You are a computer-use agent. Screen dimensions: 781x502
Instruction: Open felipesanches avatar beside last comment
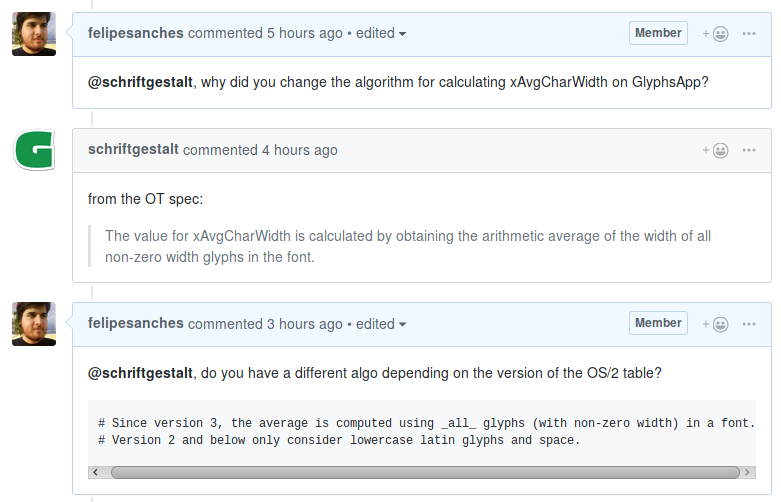(x=34, y=324)
